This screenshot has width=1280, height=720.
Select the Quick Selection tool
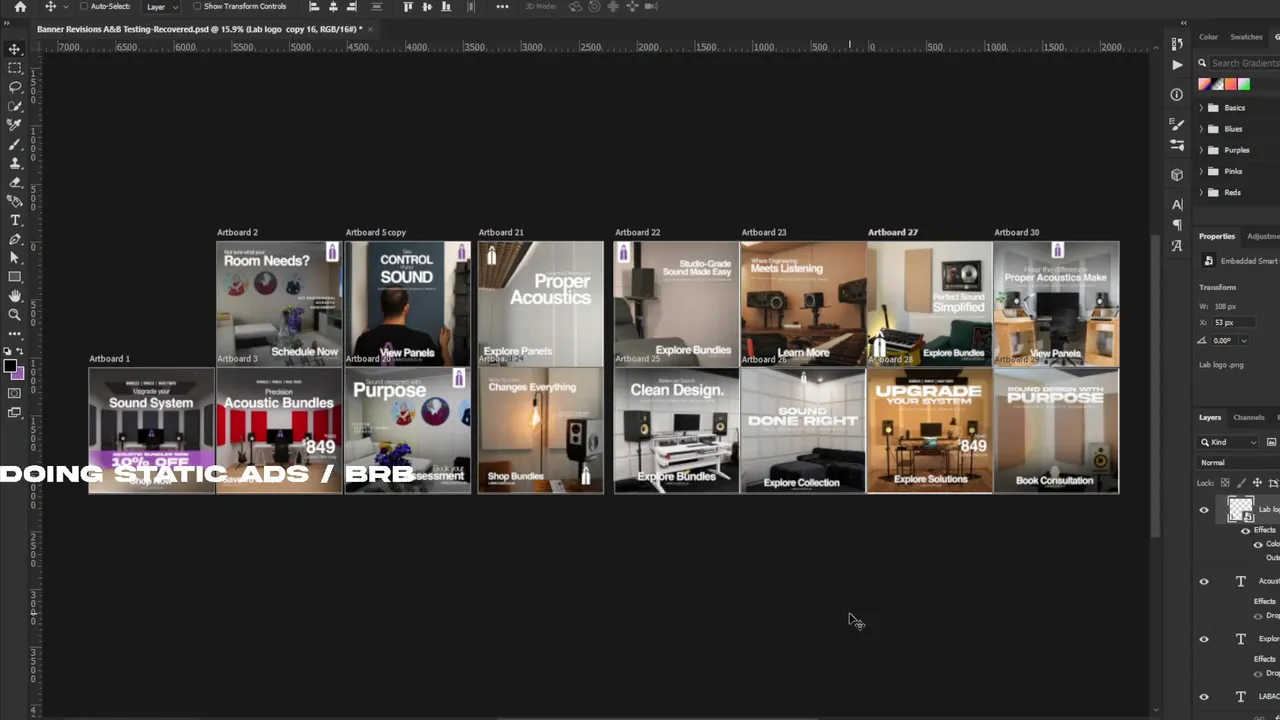point(15,106)
